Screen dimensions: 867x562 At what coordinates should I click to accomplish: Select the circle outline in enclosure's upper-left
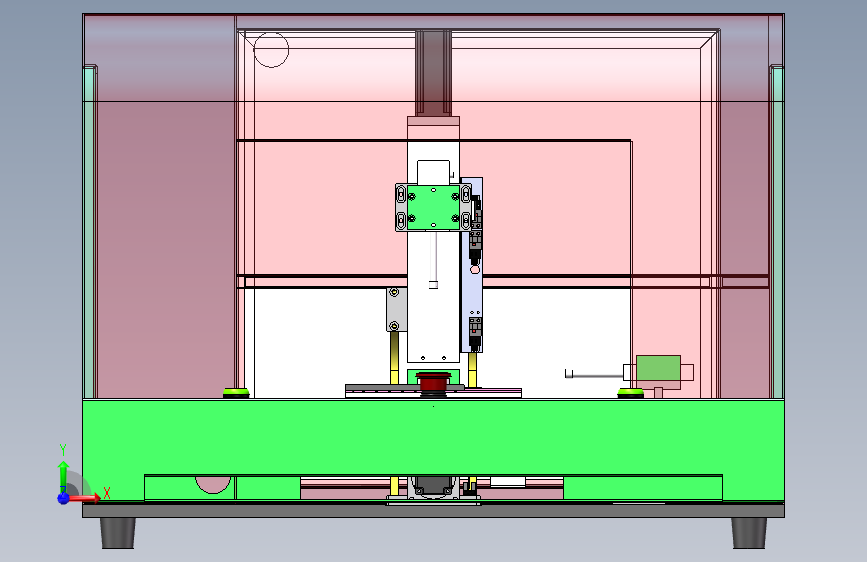(x=271, y=50)
